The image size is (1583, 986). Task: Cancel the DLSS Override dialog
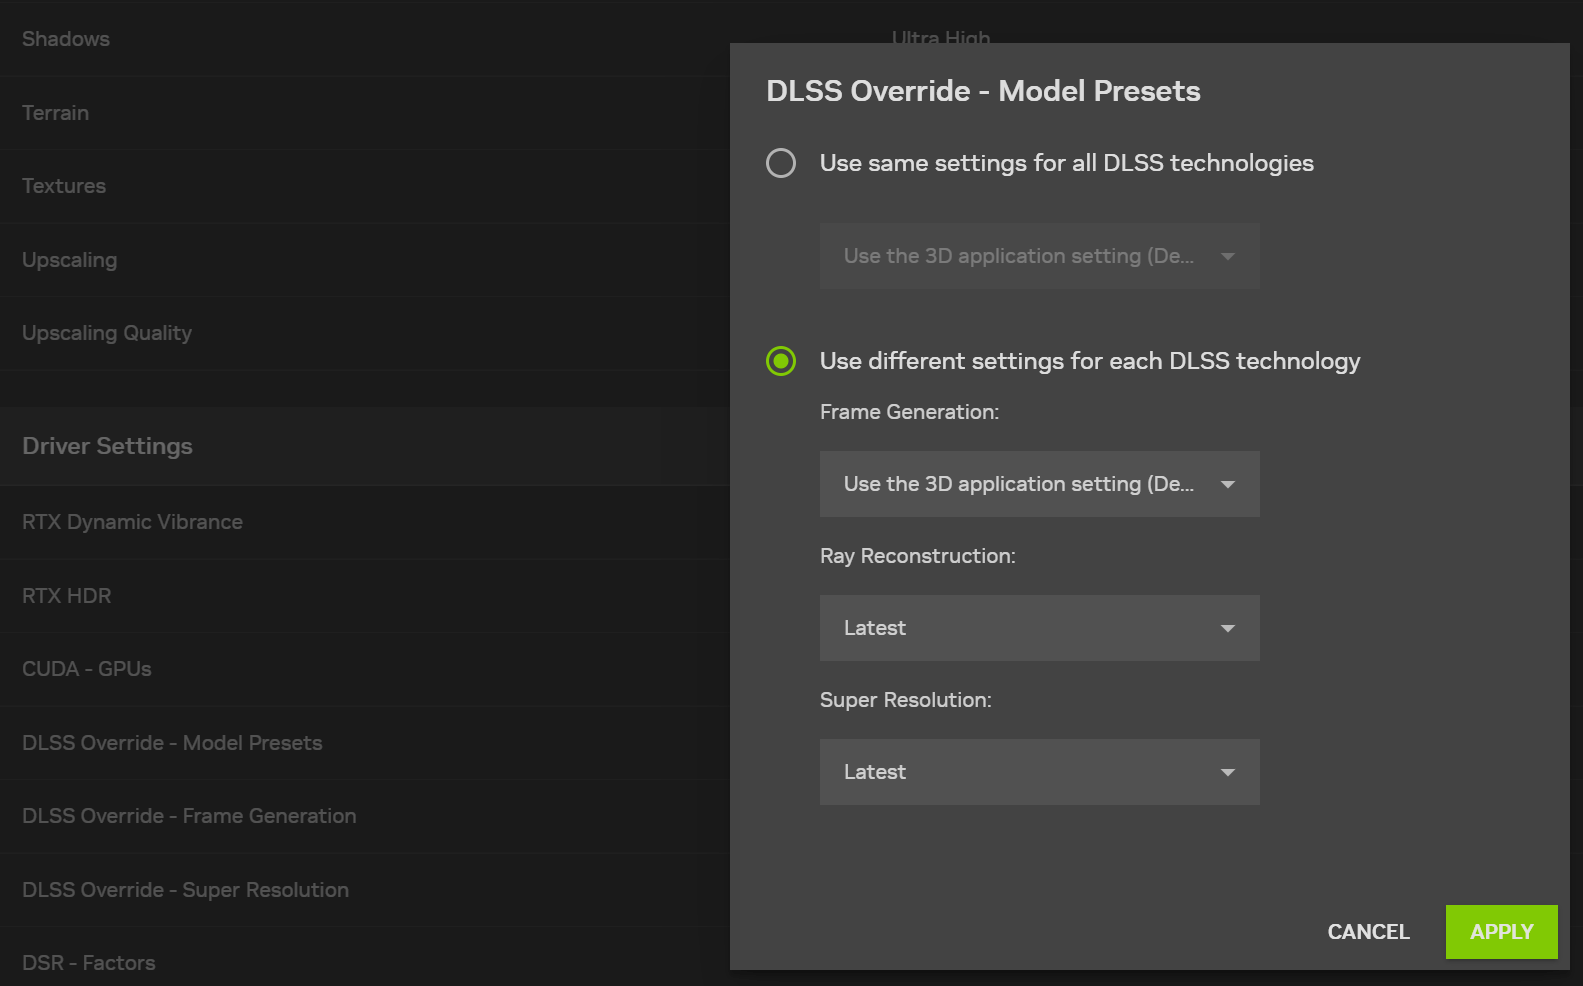(x=1367, y=932)
